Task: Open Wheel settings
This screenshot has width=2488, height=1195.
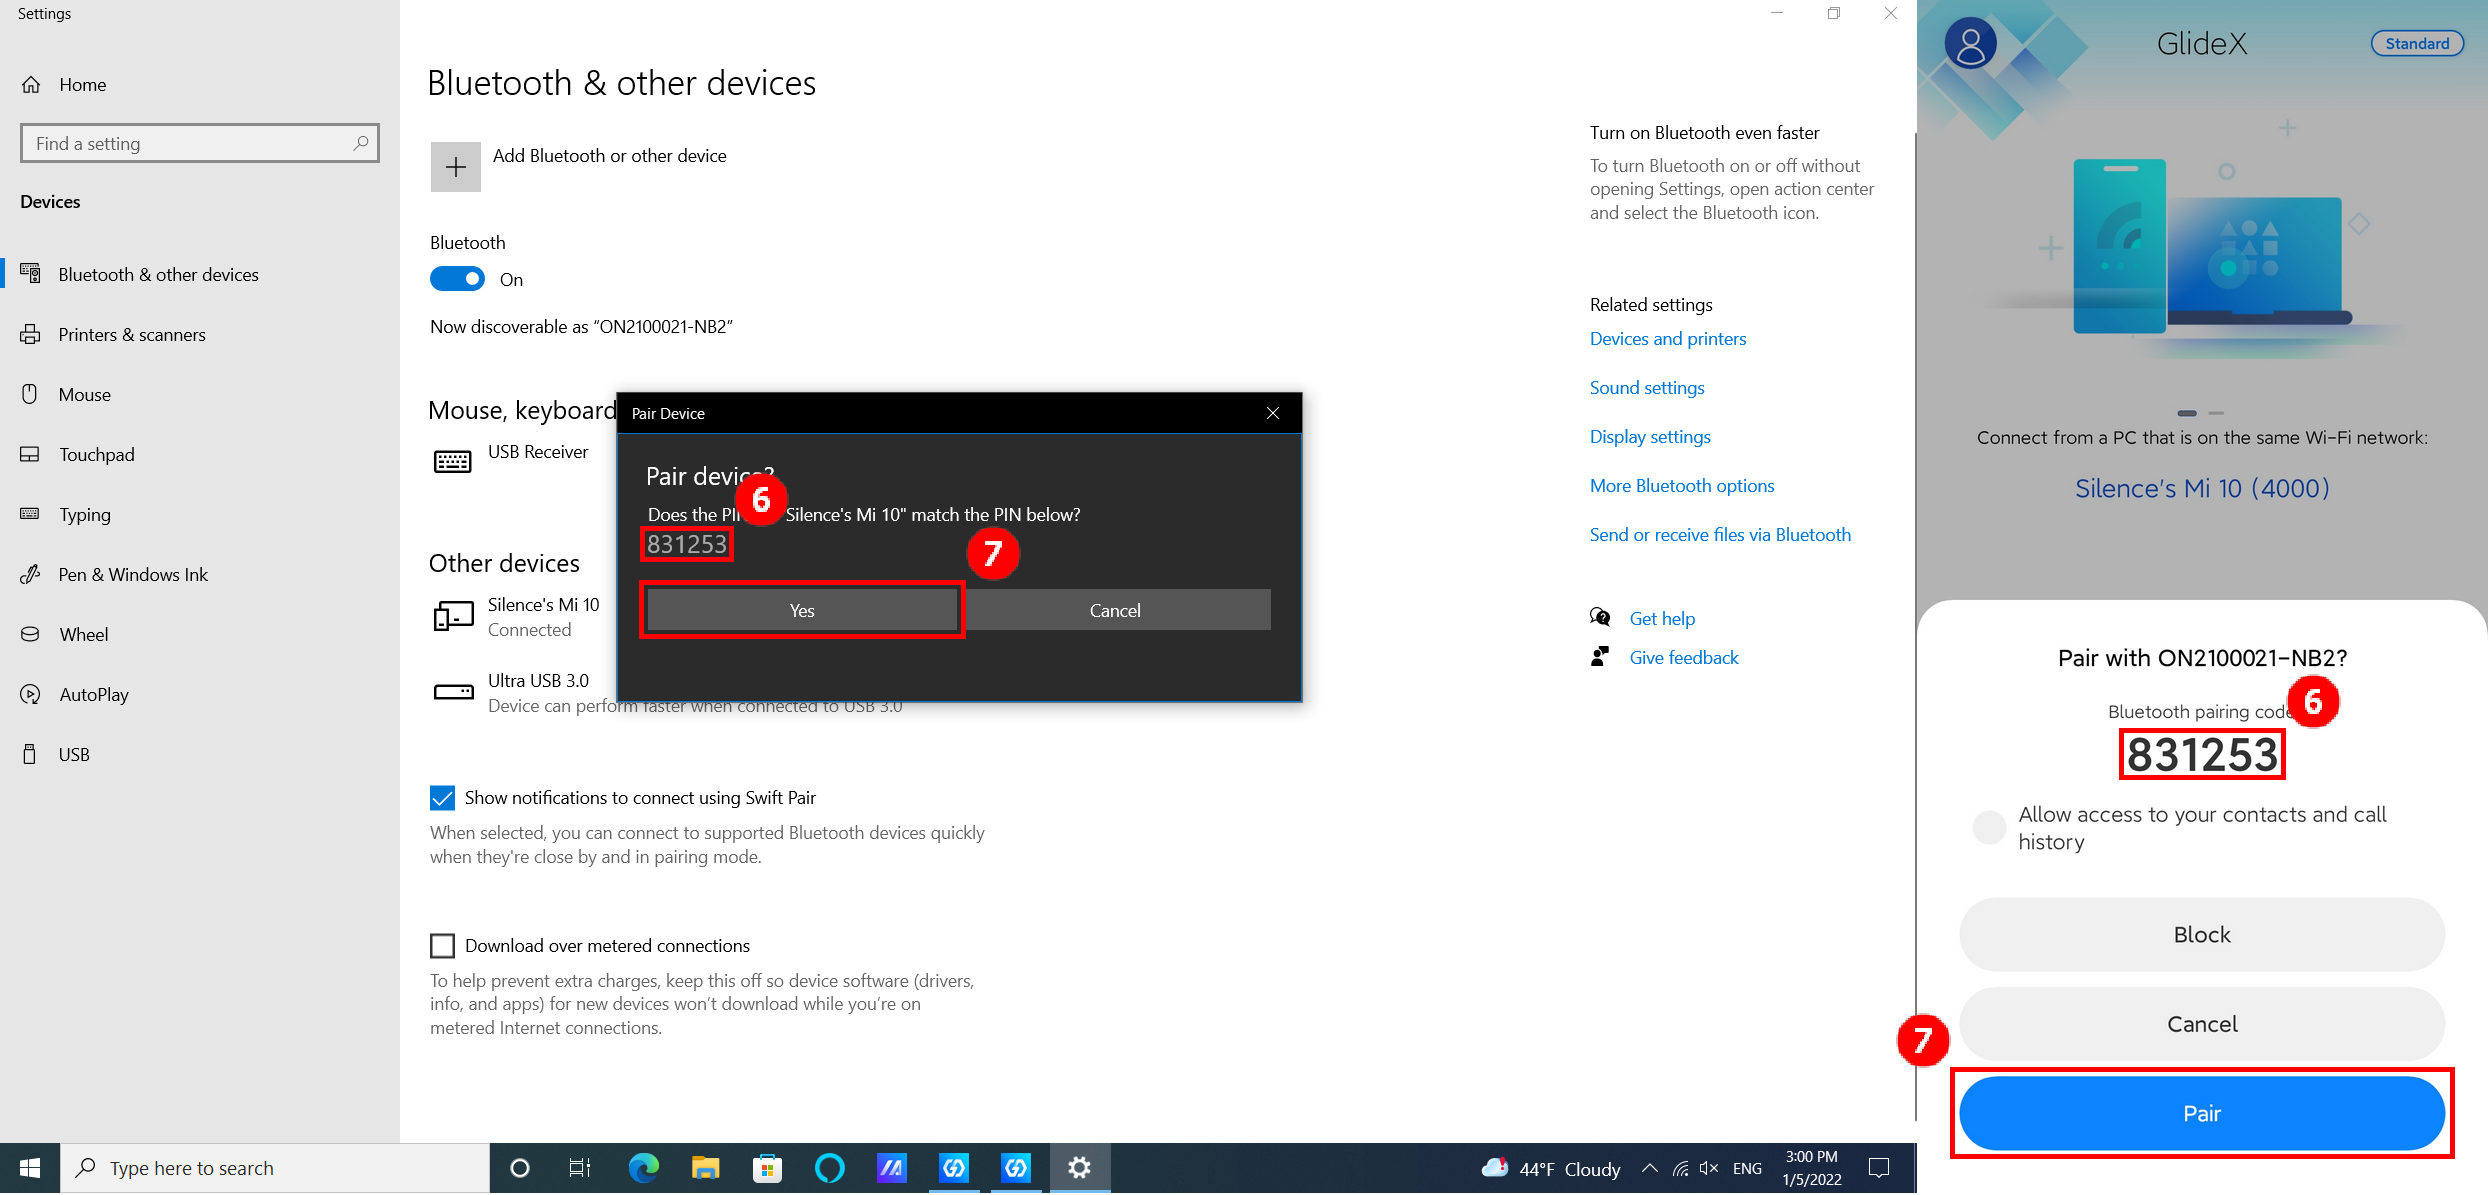Action: 83,635
